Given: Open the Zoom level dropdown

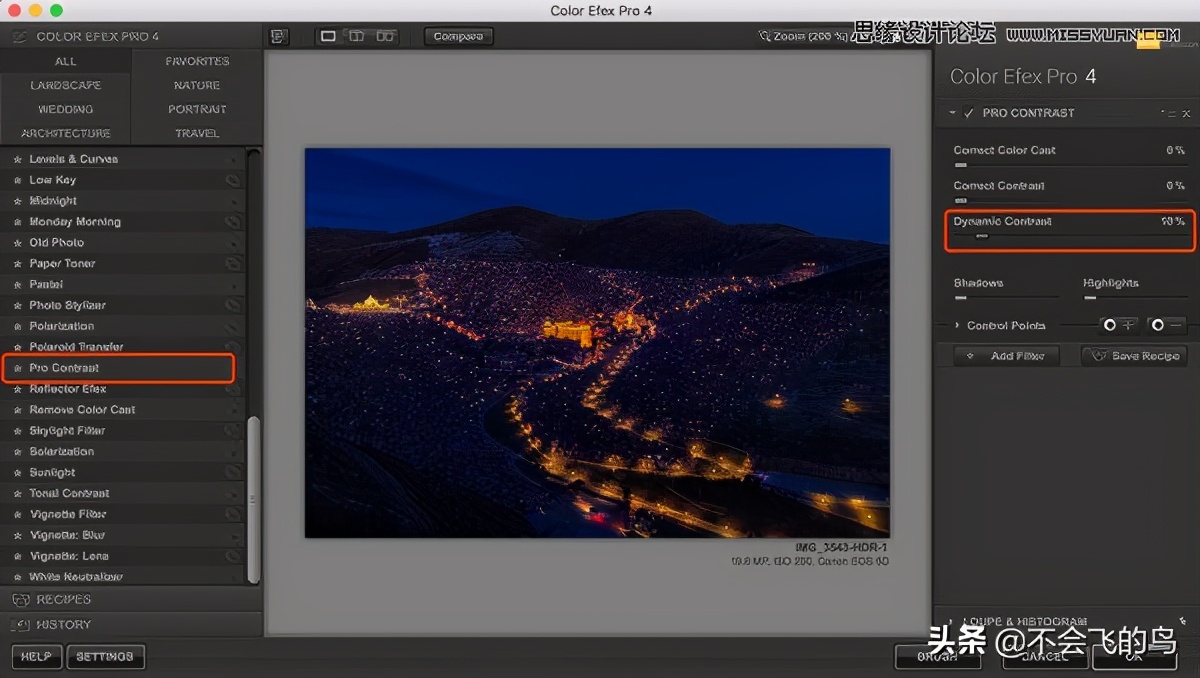Looking at the screenshot, I should tap(800, 34).
